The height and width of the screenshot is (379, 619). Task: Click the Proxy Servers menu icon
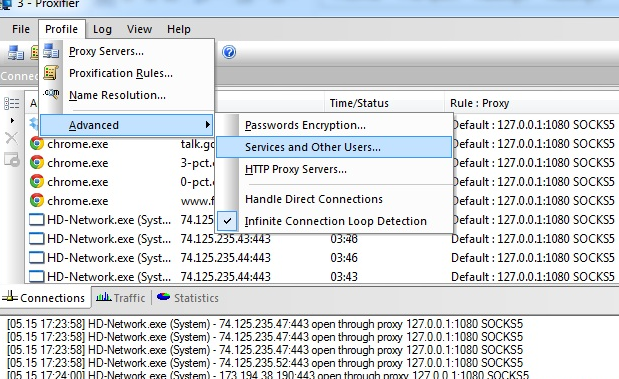51,51
